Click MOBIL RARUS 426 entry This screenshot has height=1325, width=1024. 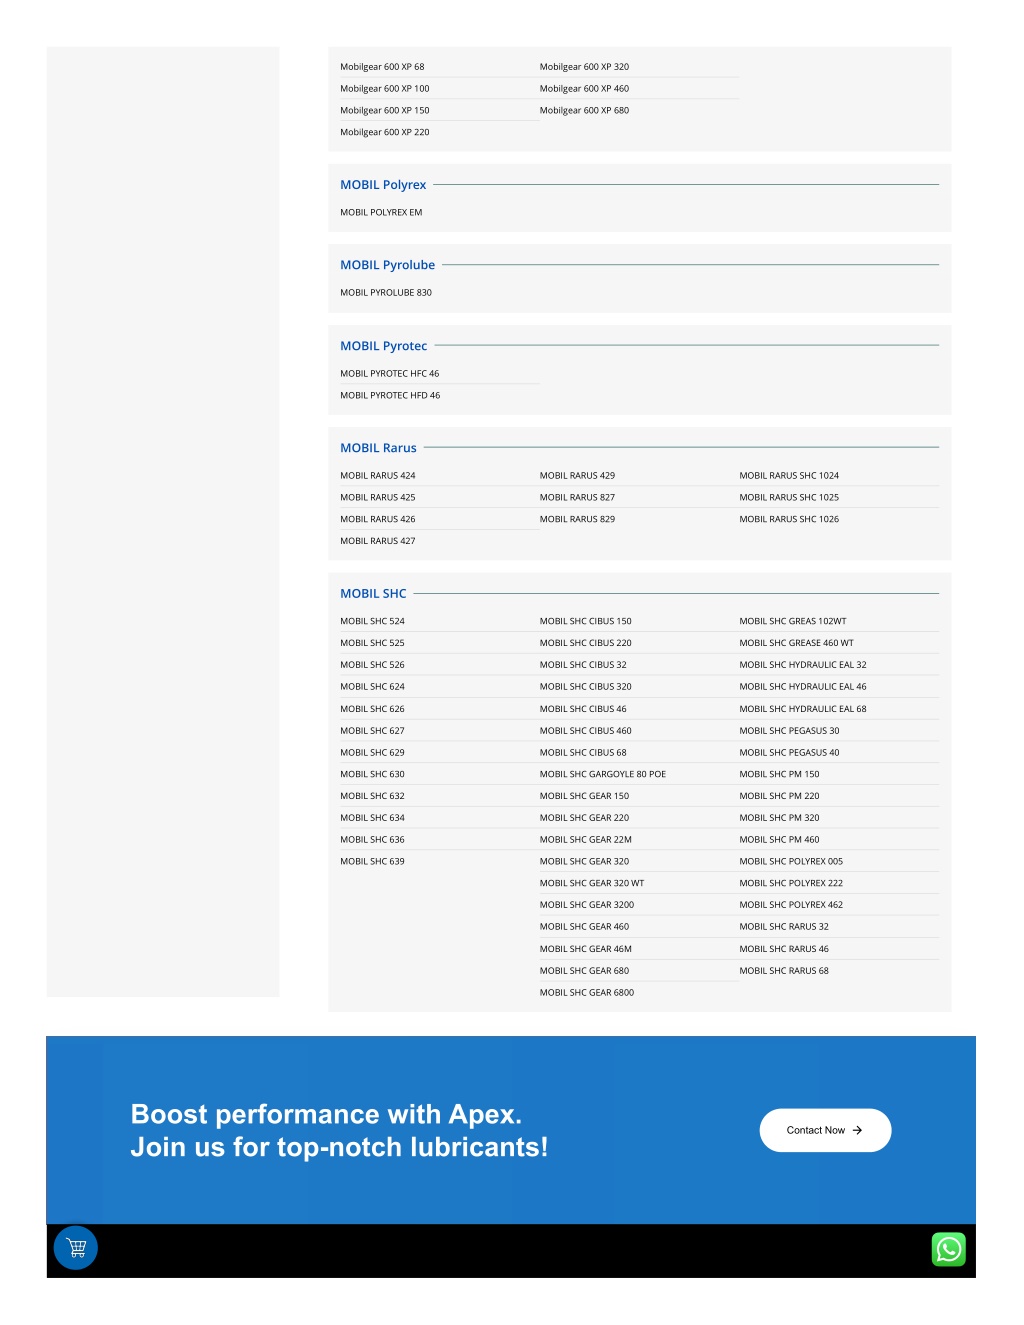377,520
